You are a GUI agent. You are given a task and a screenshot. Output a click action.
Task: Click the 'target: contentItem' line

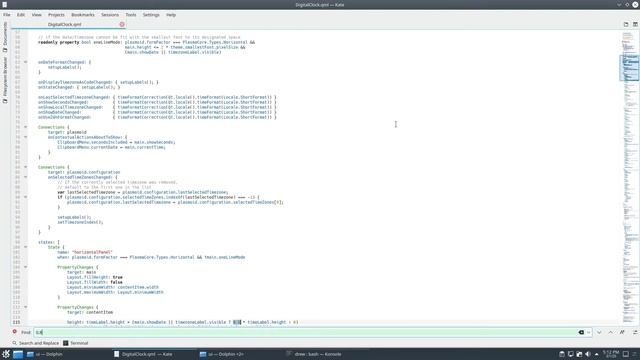coord(90,312)
